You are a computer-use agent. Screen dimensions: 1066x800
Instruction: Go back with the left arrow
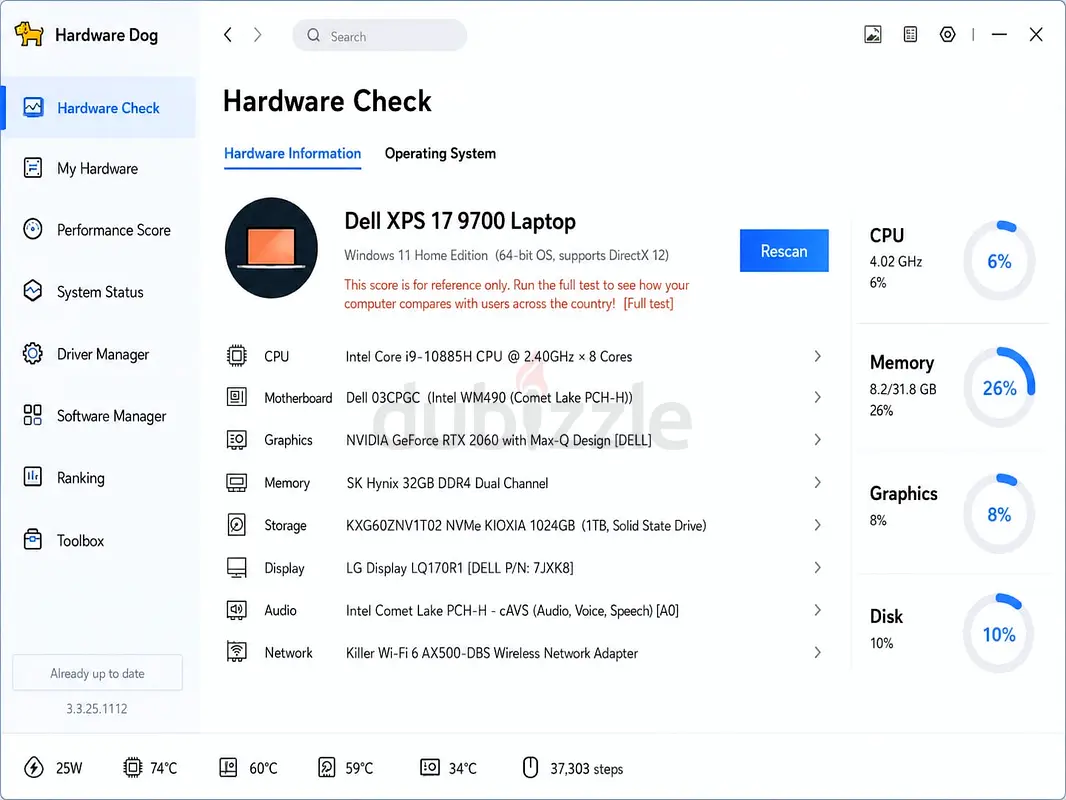[228, 35]
